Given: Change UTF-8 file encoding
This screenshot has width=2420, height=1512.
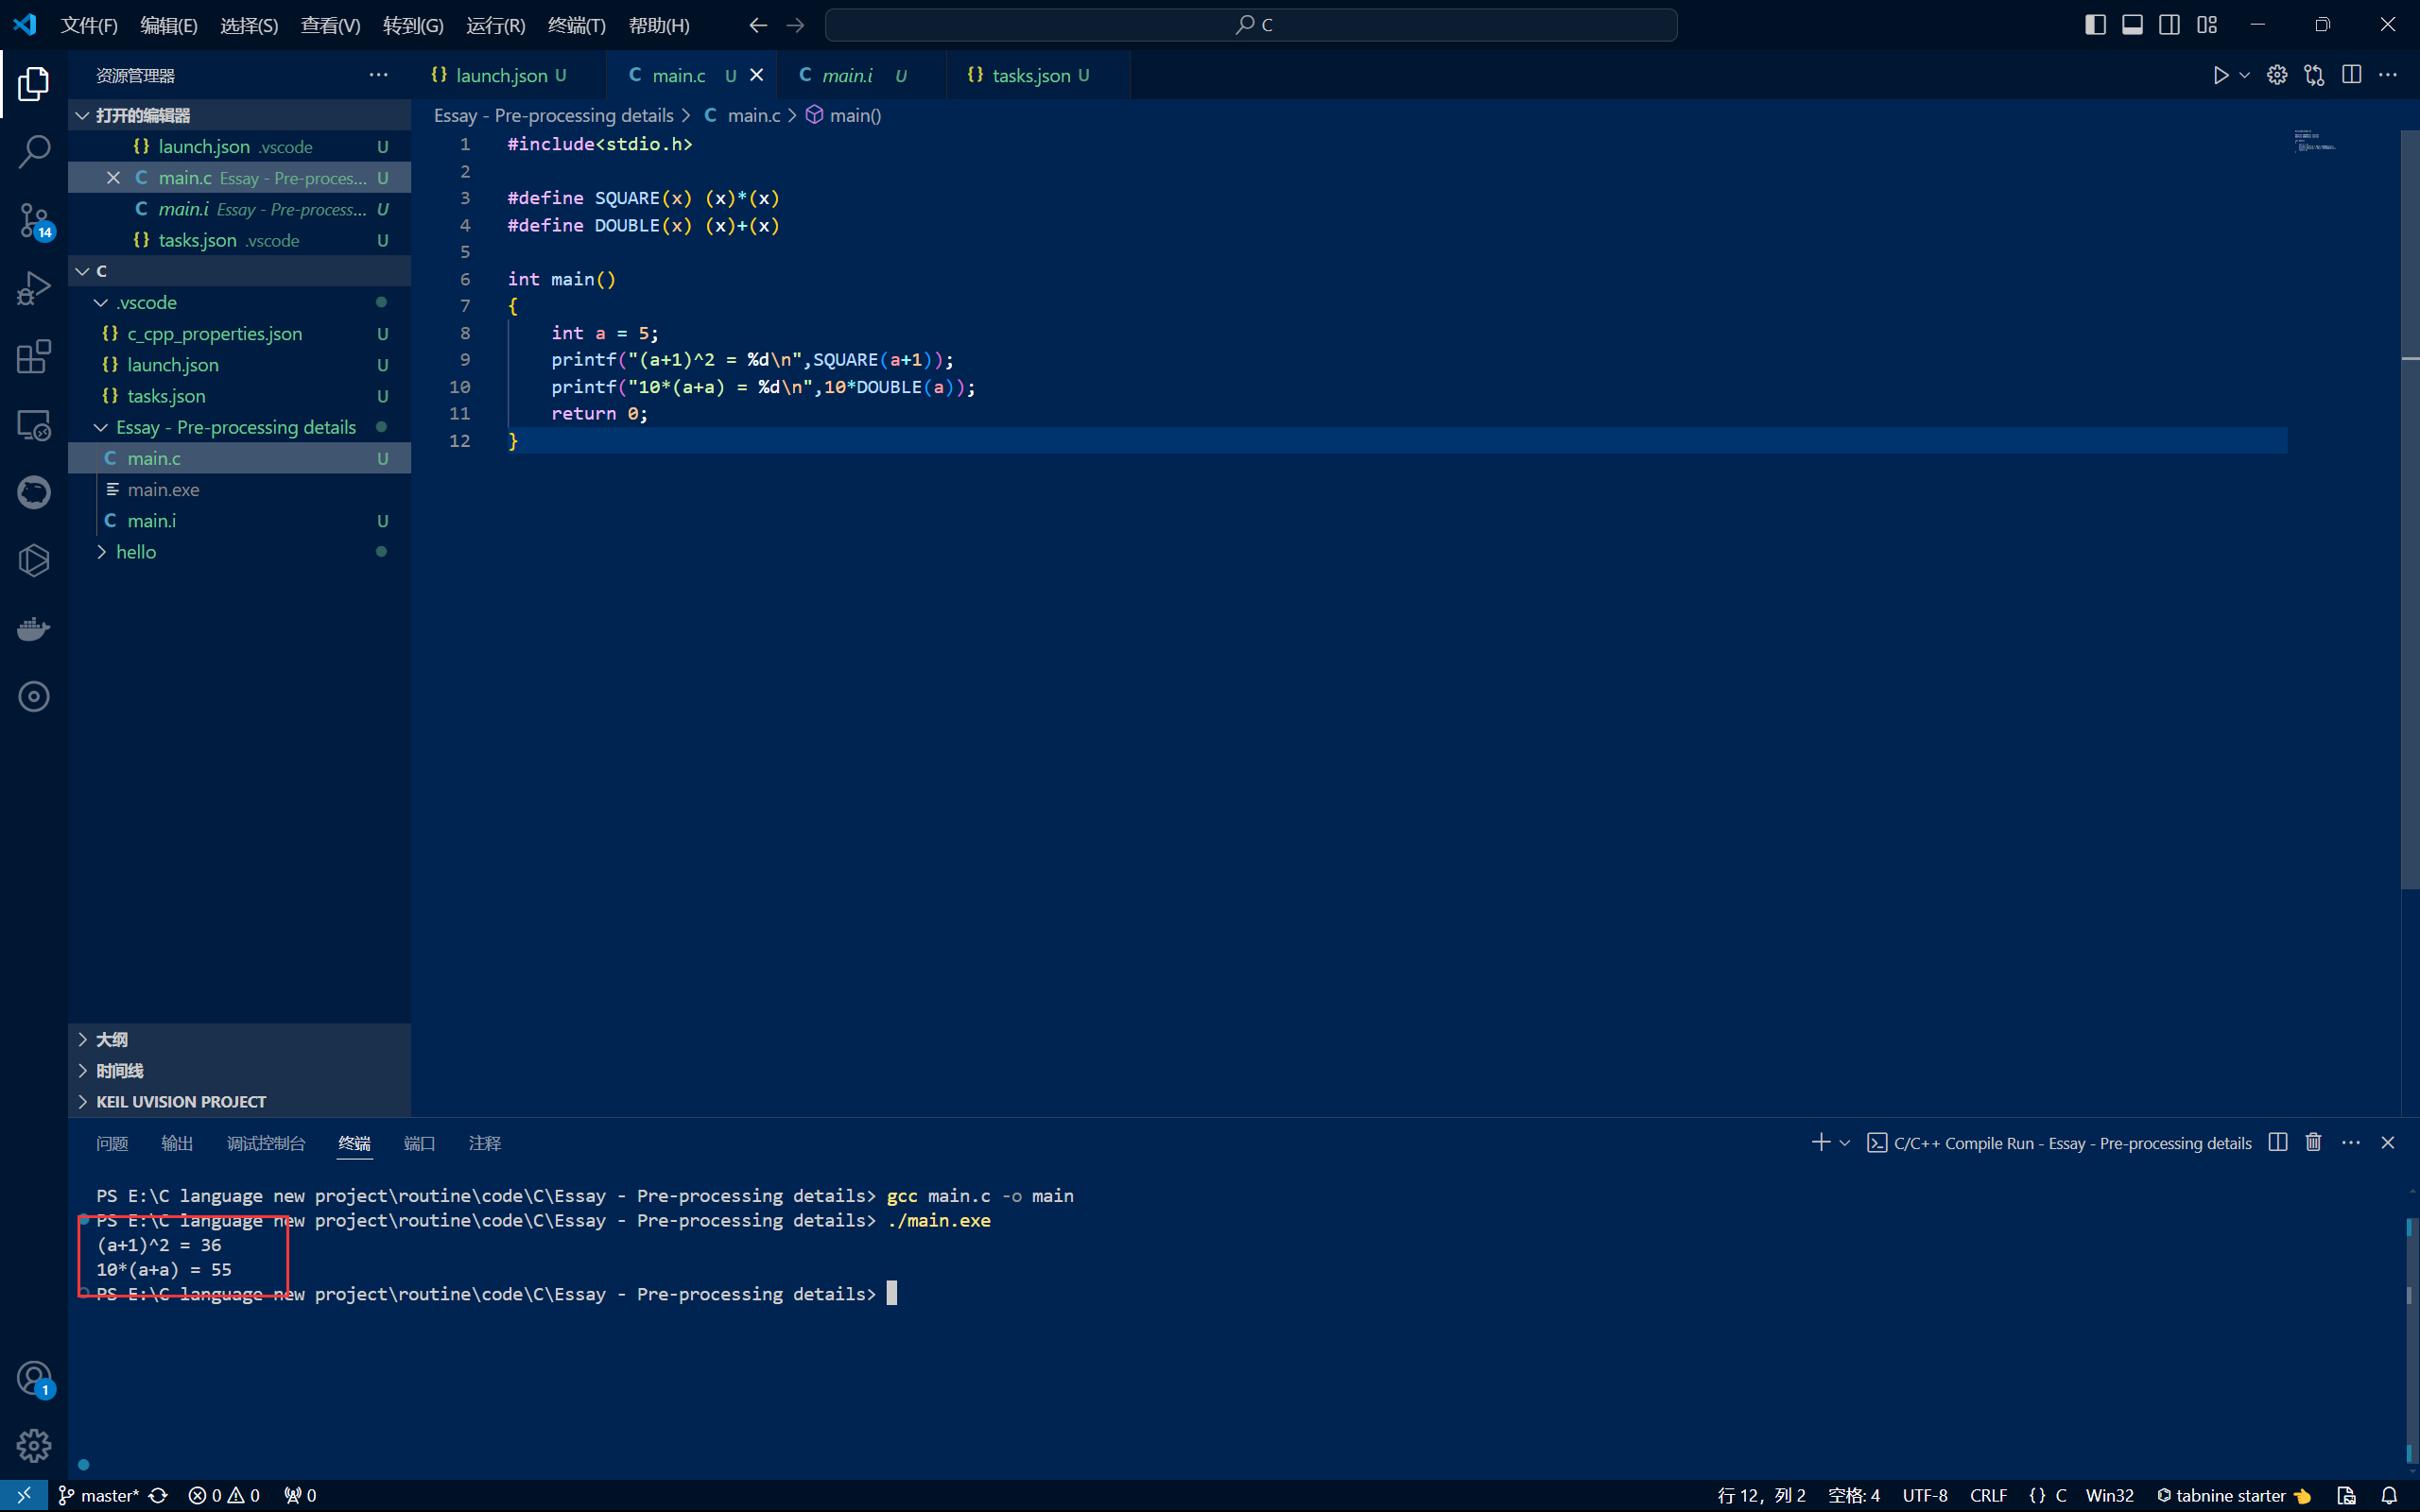Looking at the screenshot, I should pos(1925,1495).
